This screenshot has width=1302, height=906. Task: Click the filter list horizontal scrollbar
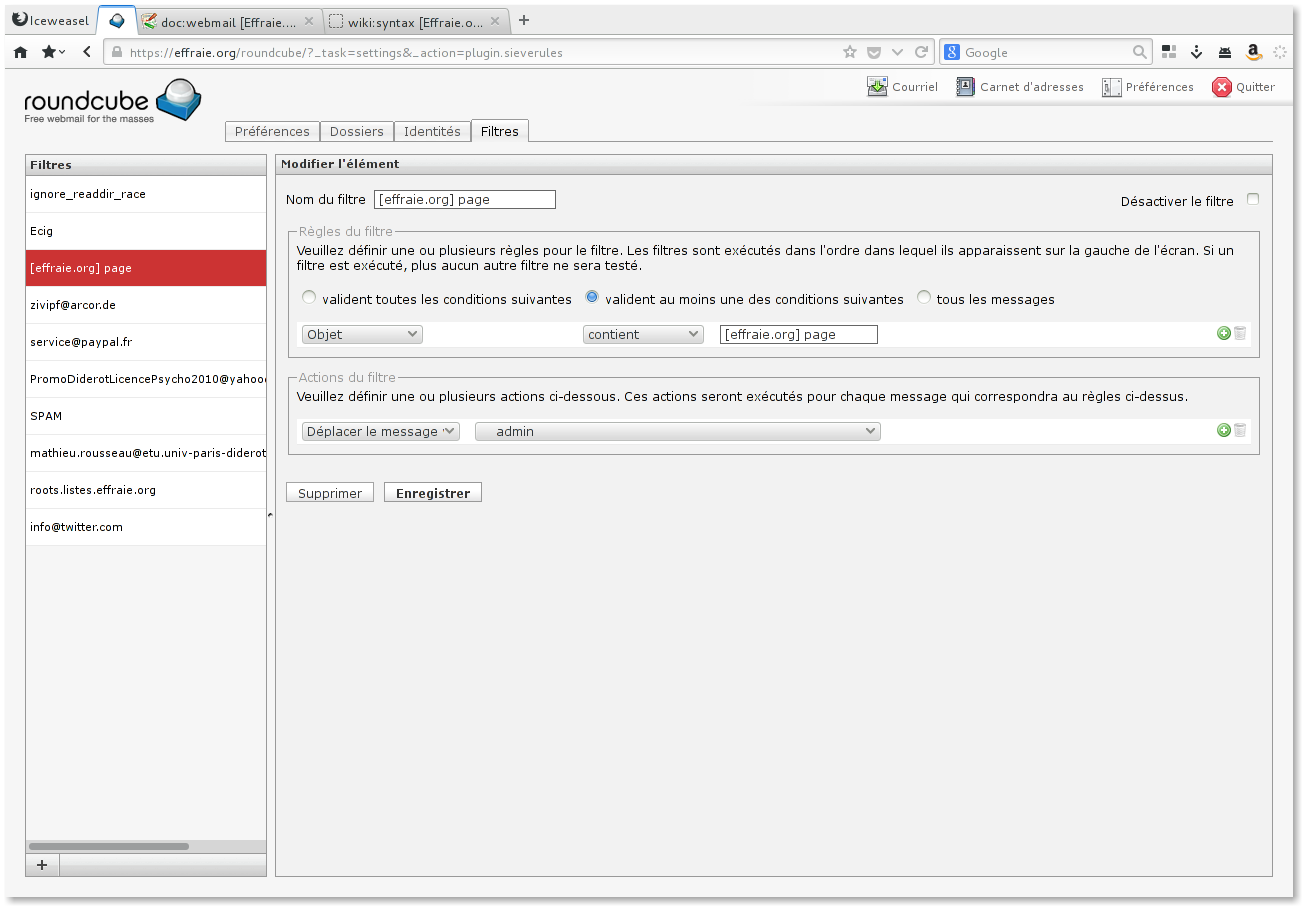(x=109, y=846)
